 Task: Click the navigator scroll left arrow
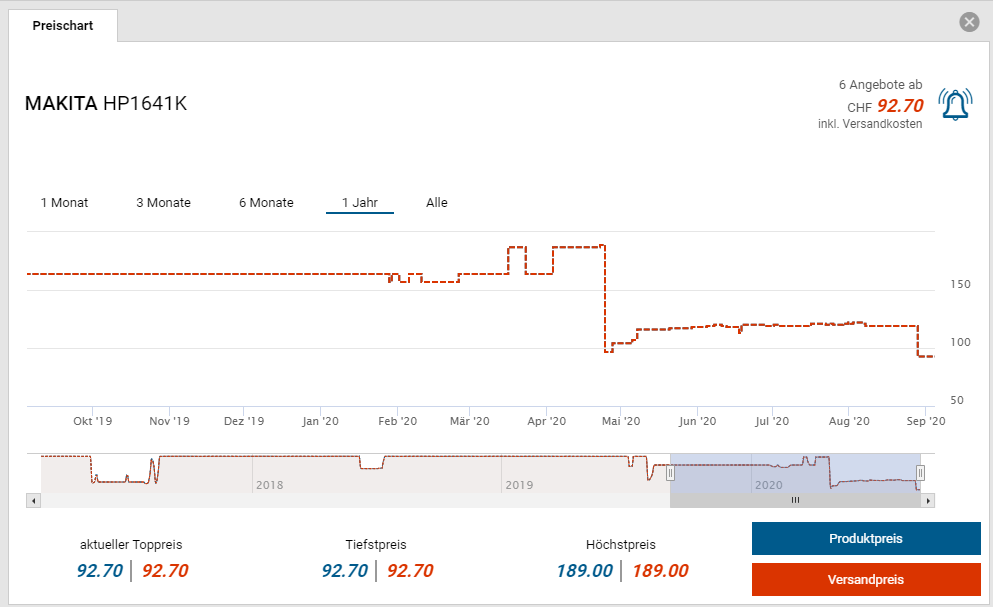coord(34,501)
